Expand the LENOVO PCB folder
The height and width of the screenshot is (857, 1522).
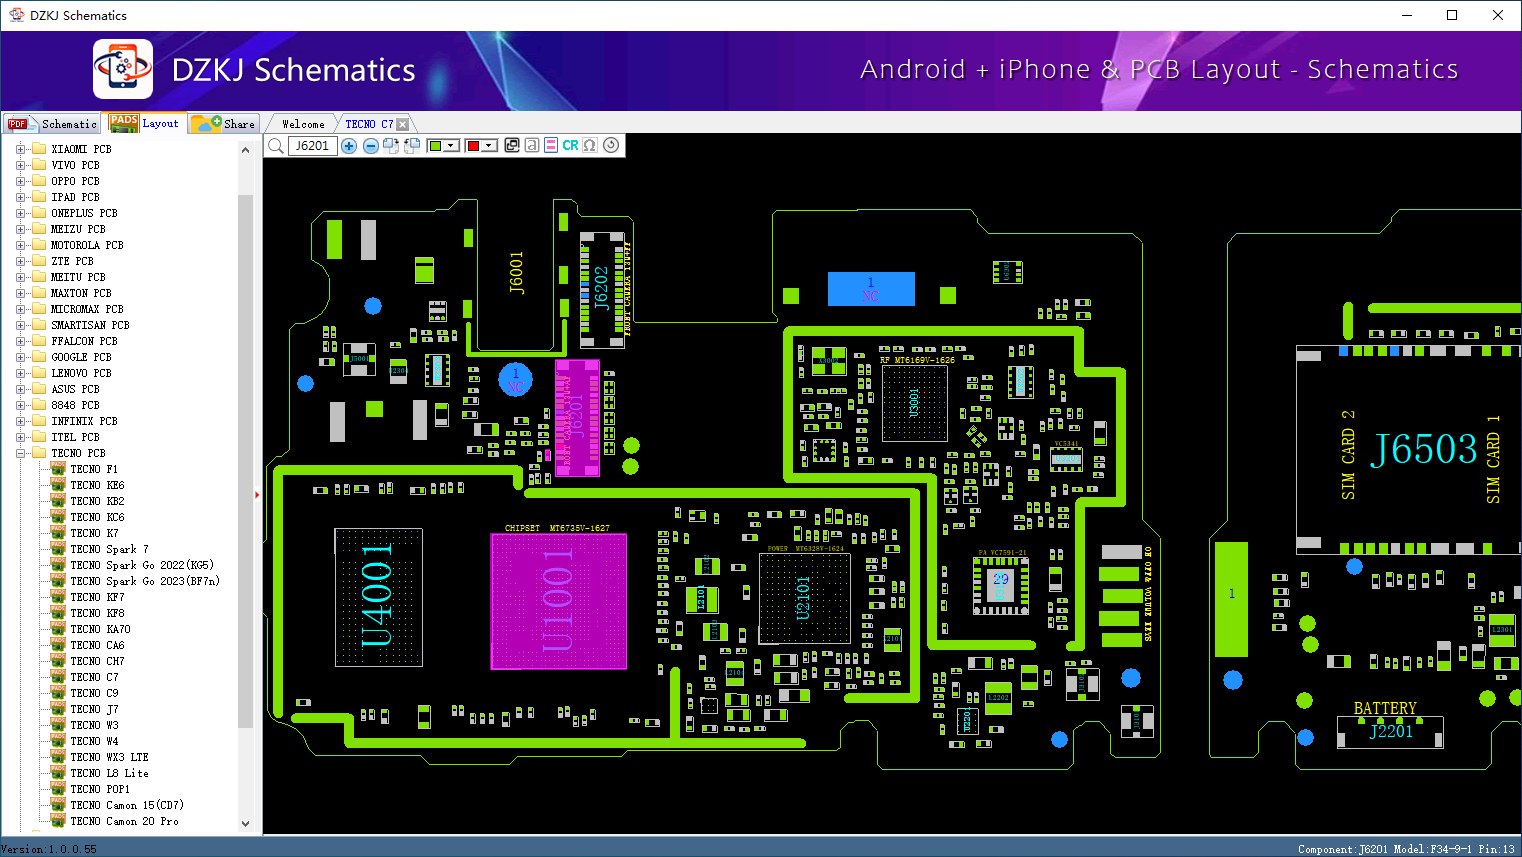(20, 373)
